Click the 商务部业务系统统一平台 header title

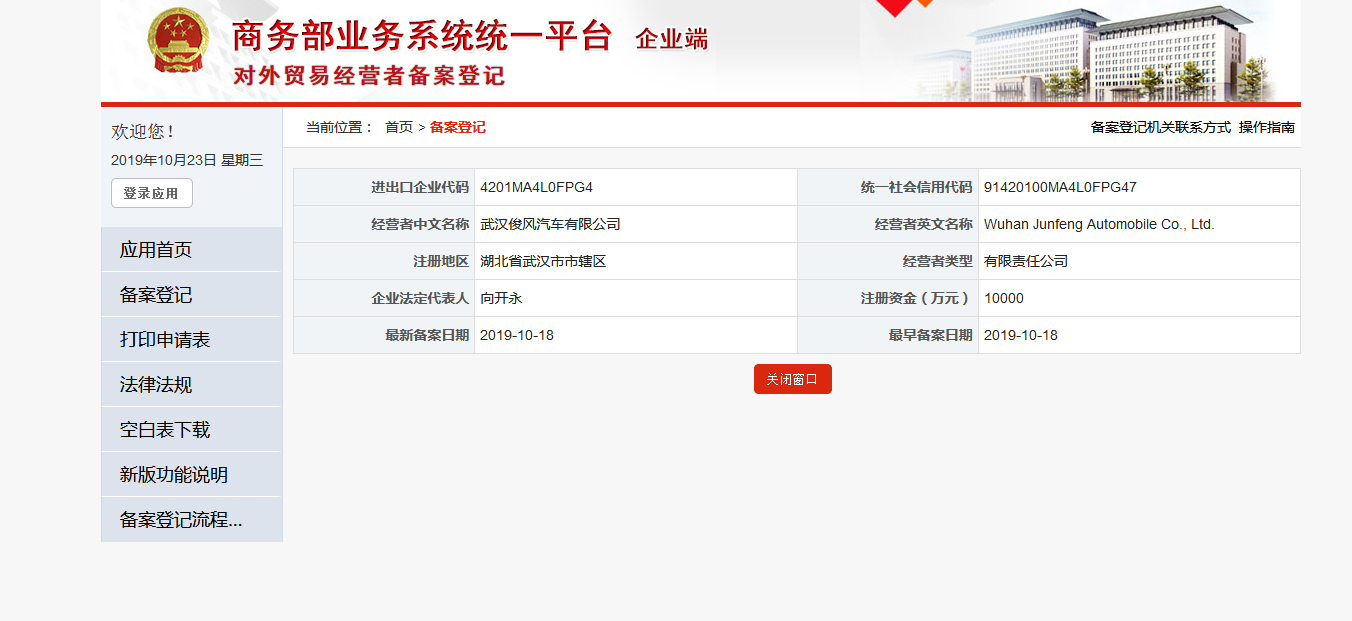(421, 37)
